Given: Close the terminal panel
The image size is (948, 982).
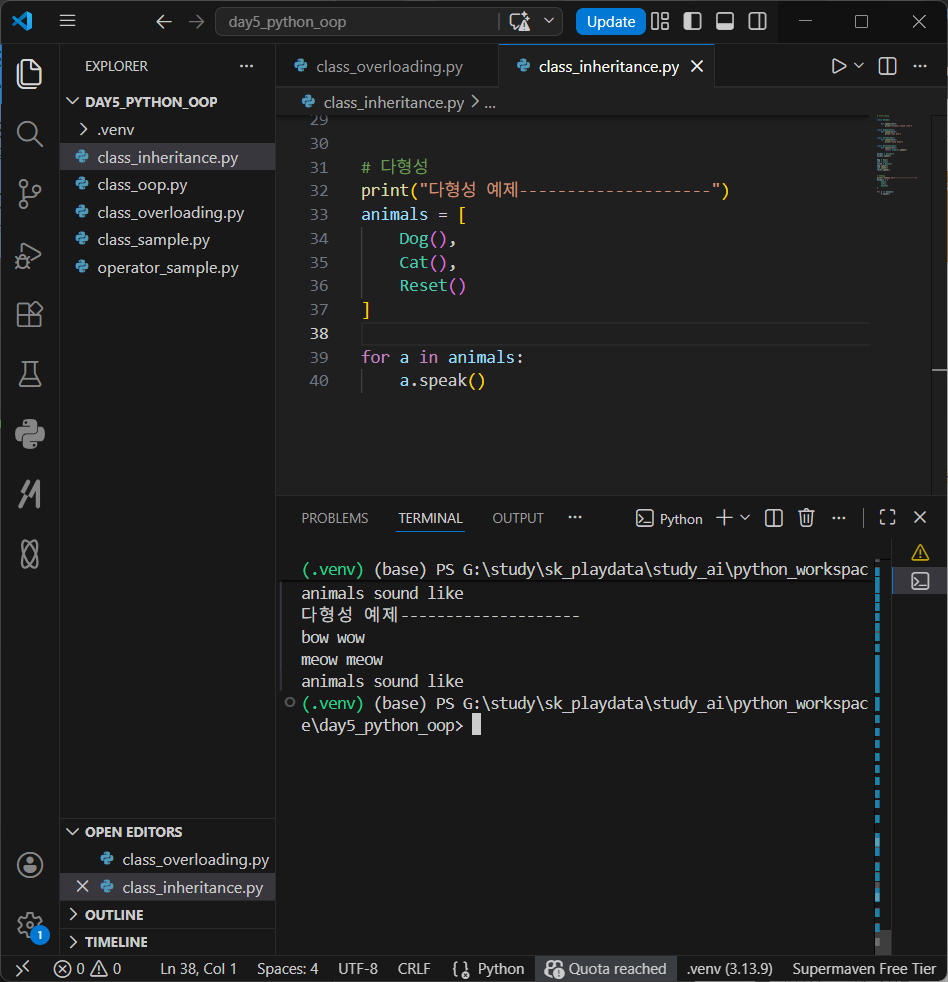Looking at the screenshot, I should coord(920,517).
